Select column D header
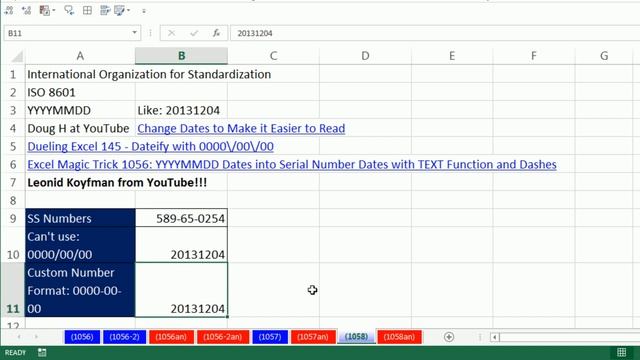Image resolution: width=640 pixels, height=360 pixels. coord(365,56)
